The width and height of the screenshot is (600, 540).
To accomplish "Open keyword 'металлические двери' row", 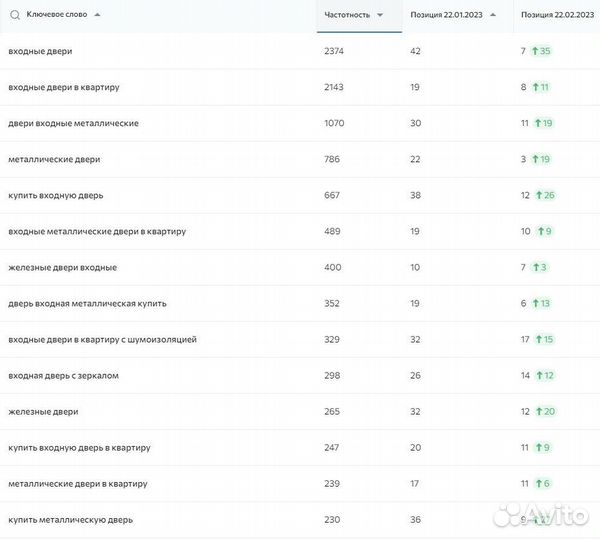I will point(54,159).
